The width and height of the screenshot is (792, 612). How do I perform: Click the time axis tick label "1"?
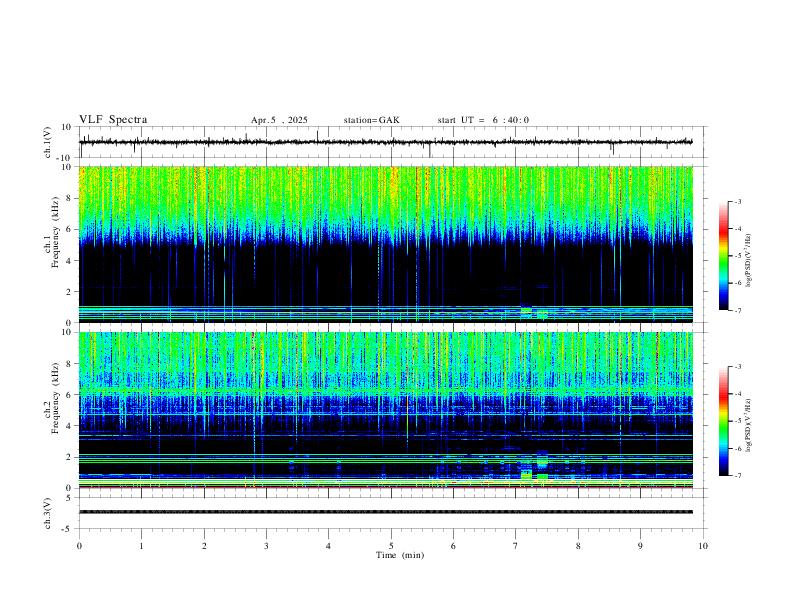[141, 546]
